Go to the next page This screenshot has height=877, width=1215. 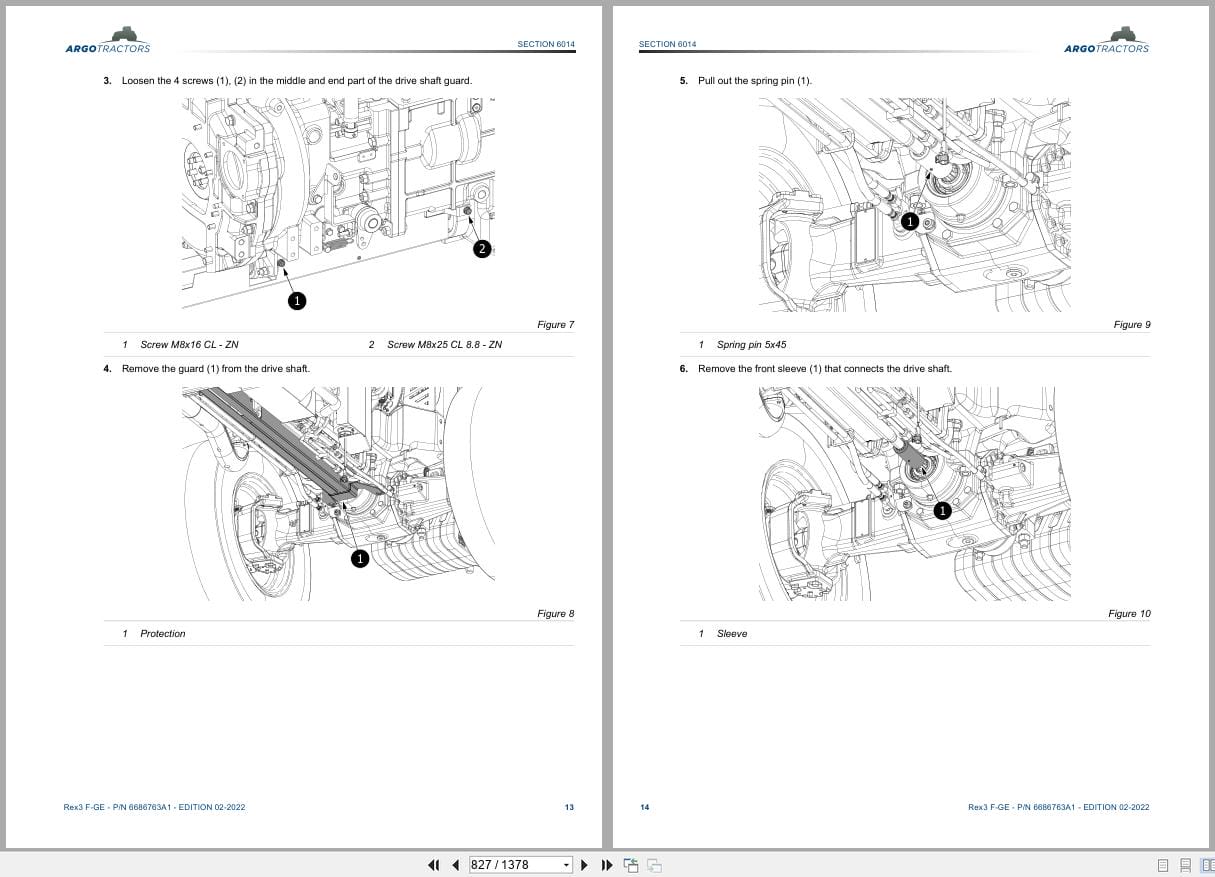(x=586, y=864)
